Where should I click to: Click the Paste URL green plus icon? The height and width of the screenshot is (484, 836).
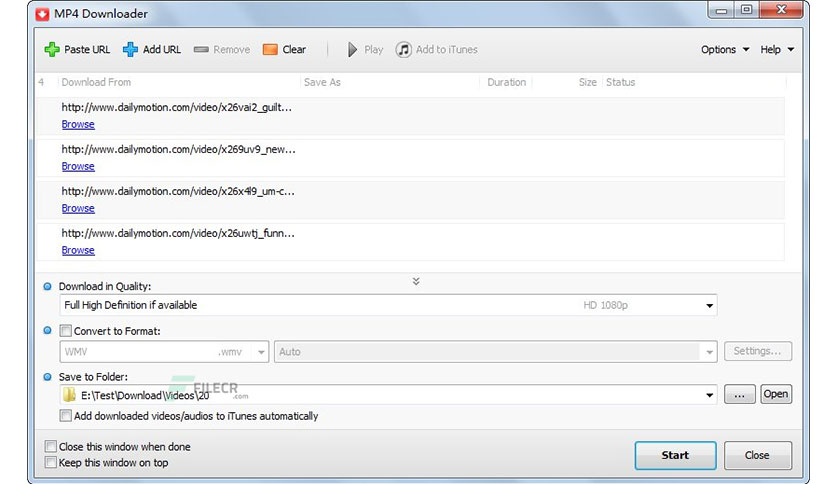pyautogui.click(x=52, y=50)
